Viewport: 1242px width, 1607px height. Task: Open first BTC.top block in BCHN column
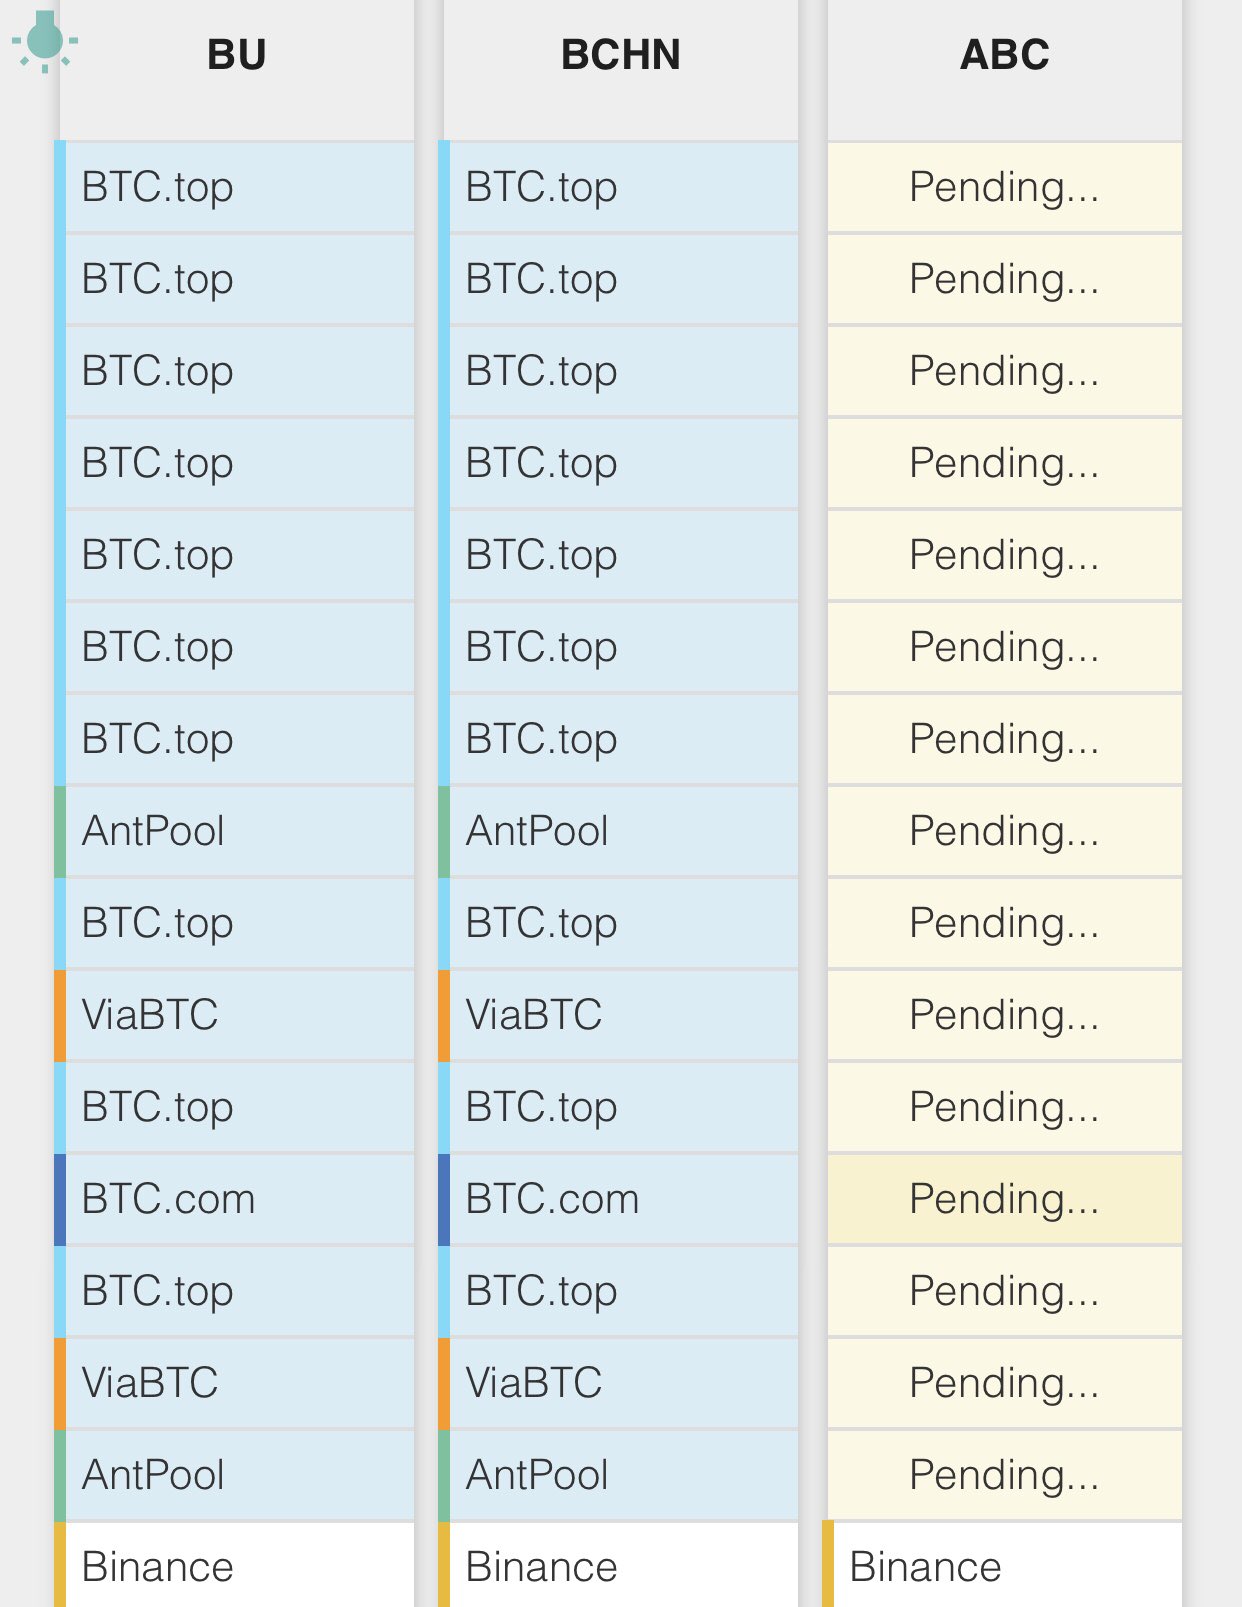619,187
